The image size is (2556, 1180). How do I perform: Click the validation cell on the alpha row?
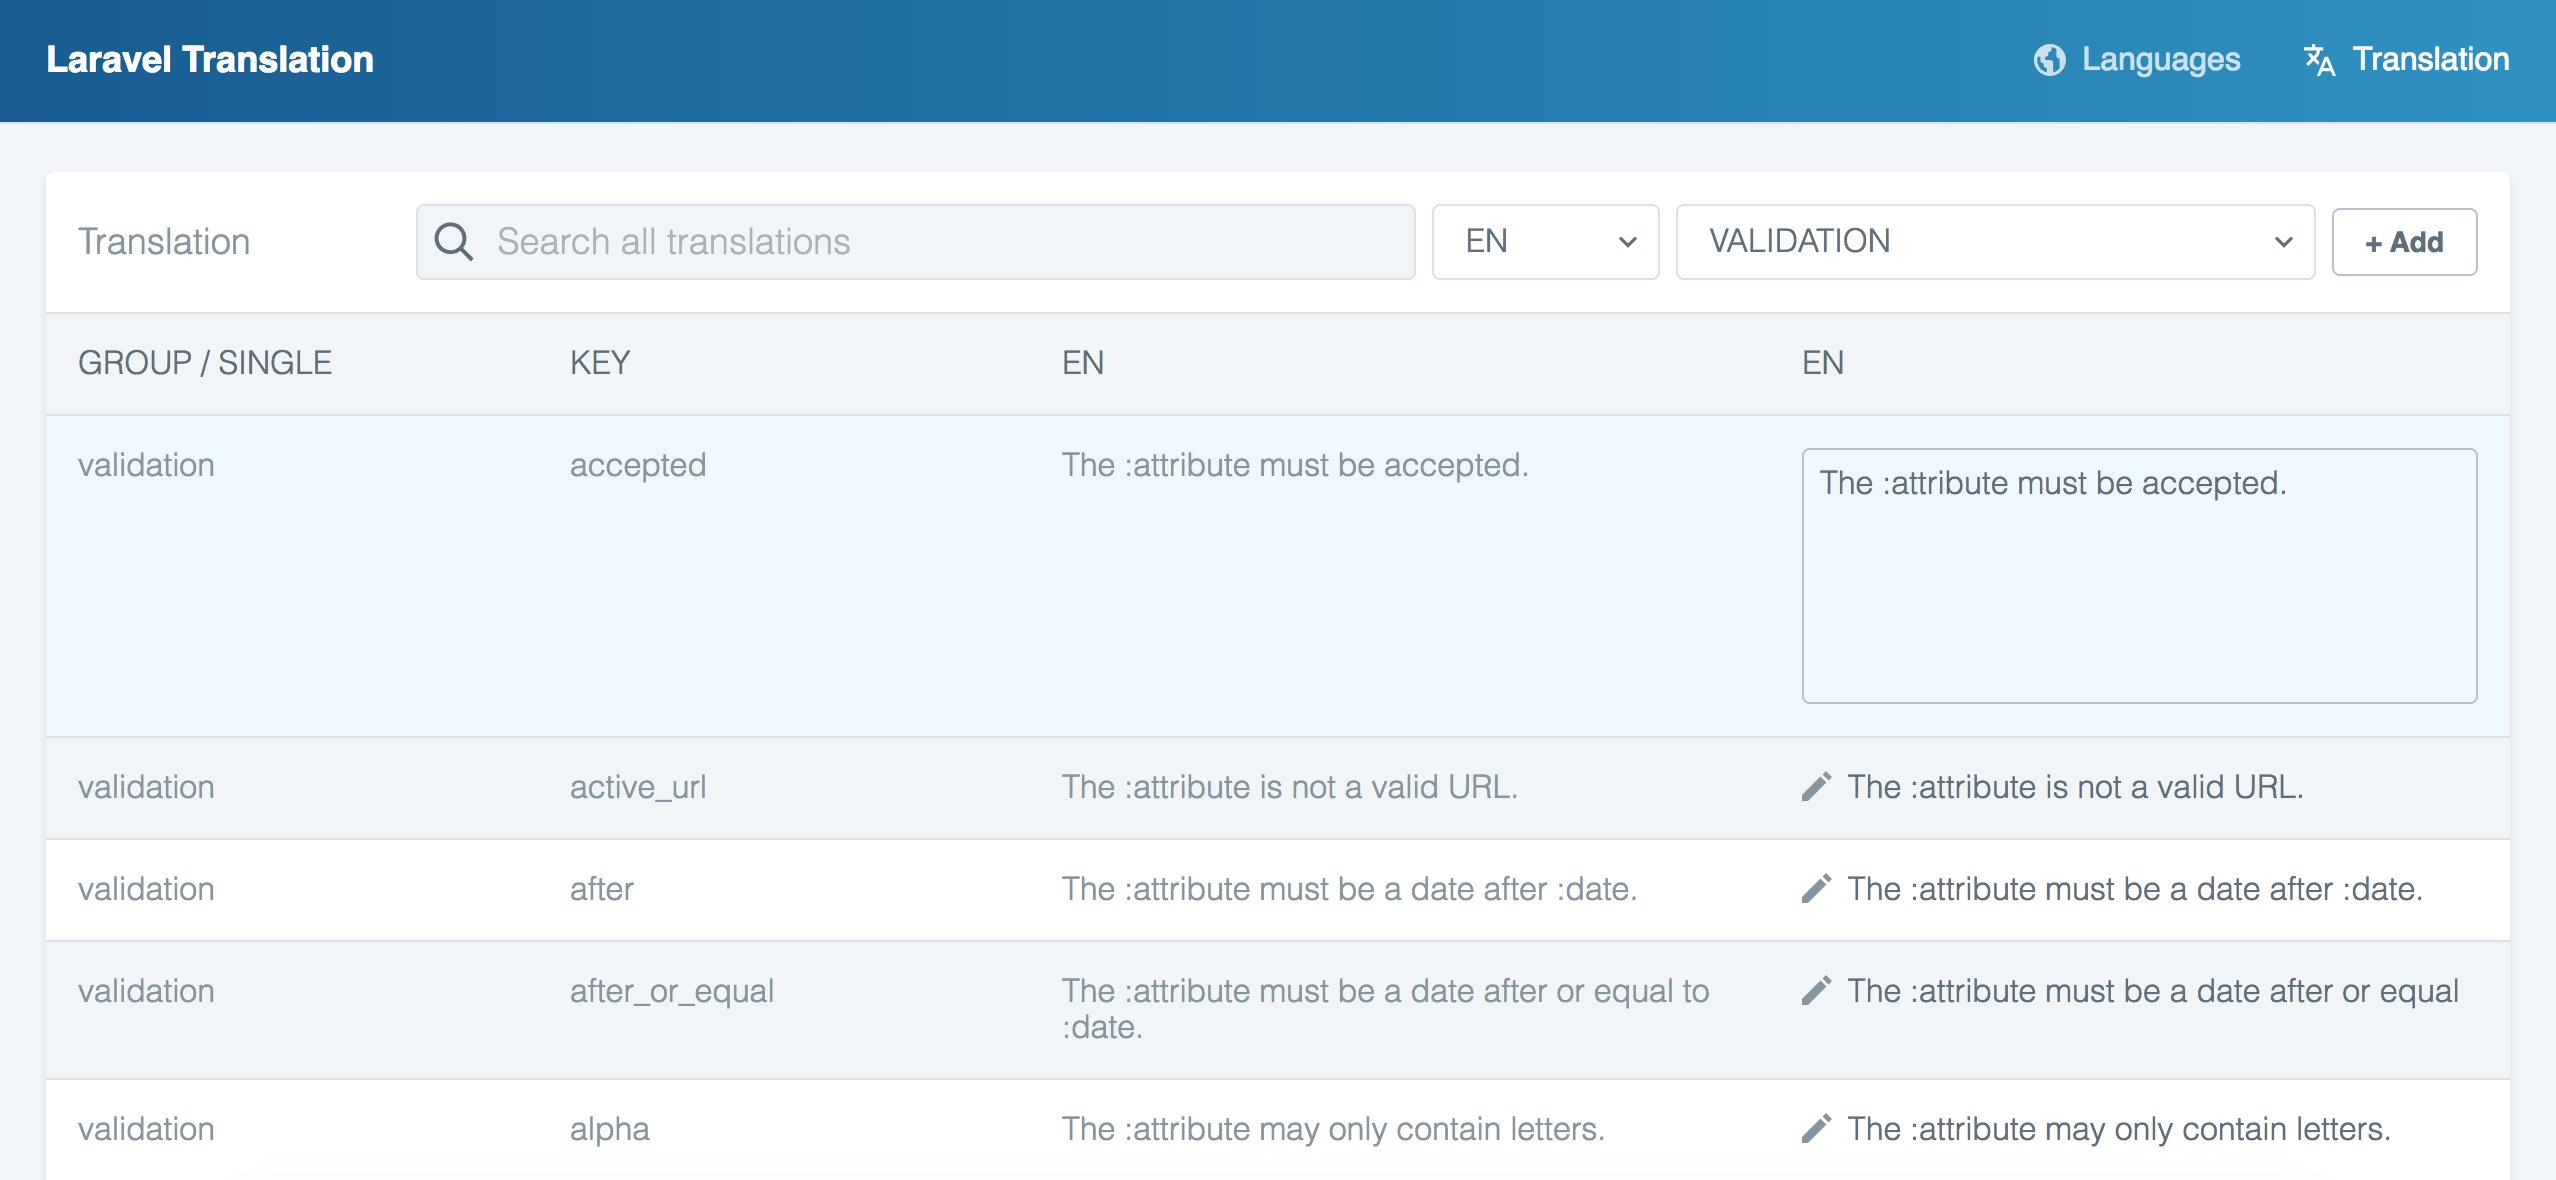[x=146, y=1128]
